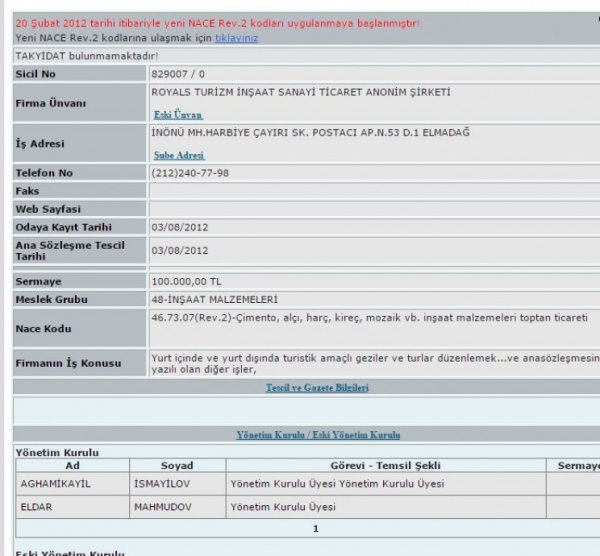Click the İş Adresi label

pos(40,144)
